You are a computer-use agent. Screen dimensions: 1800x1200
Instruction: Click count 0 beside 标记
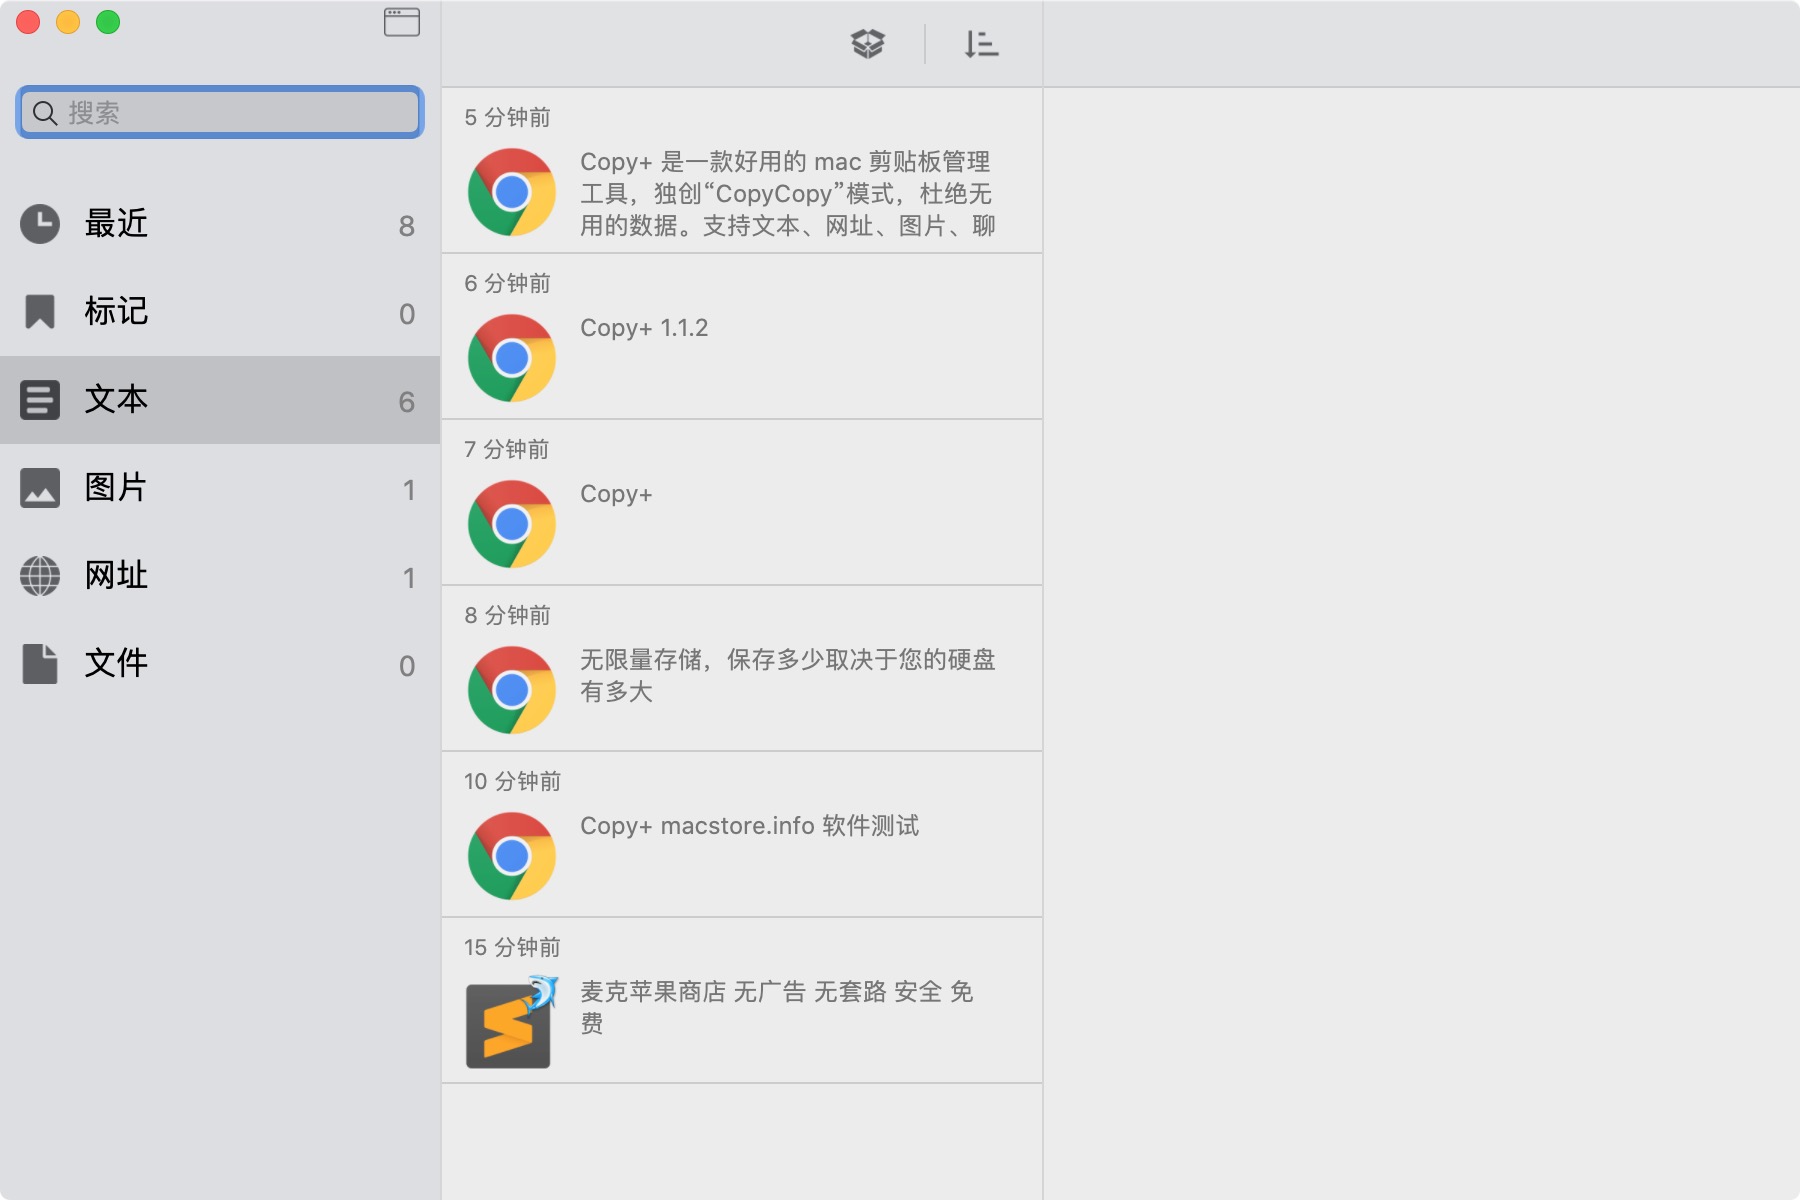click(x=406, y=314)
